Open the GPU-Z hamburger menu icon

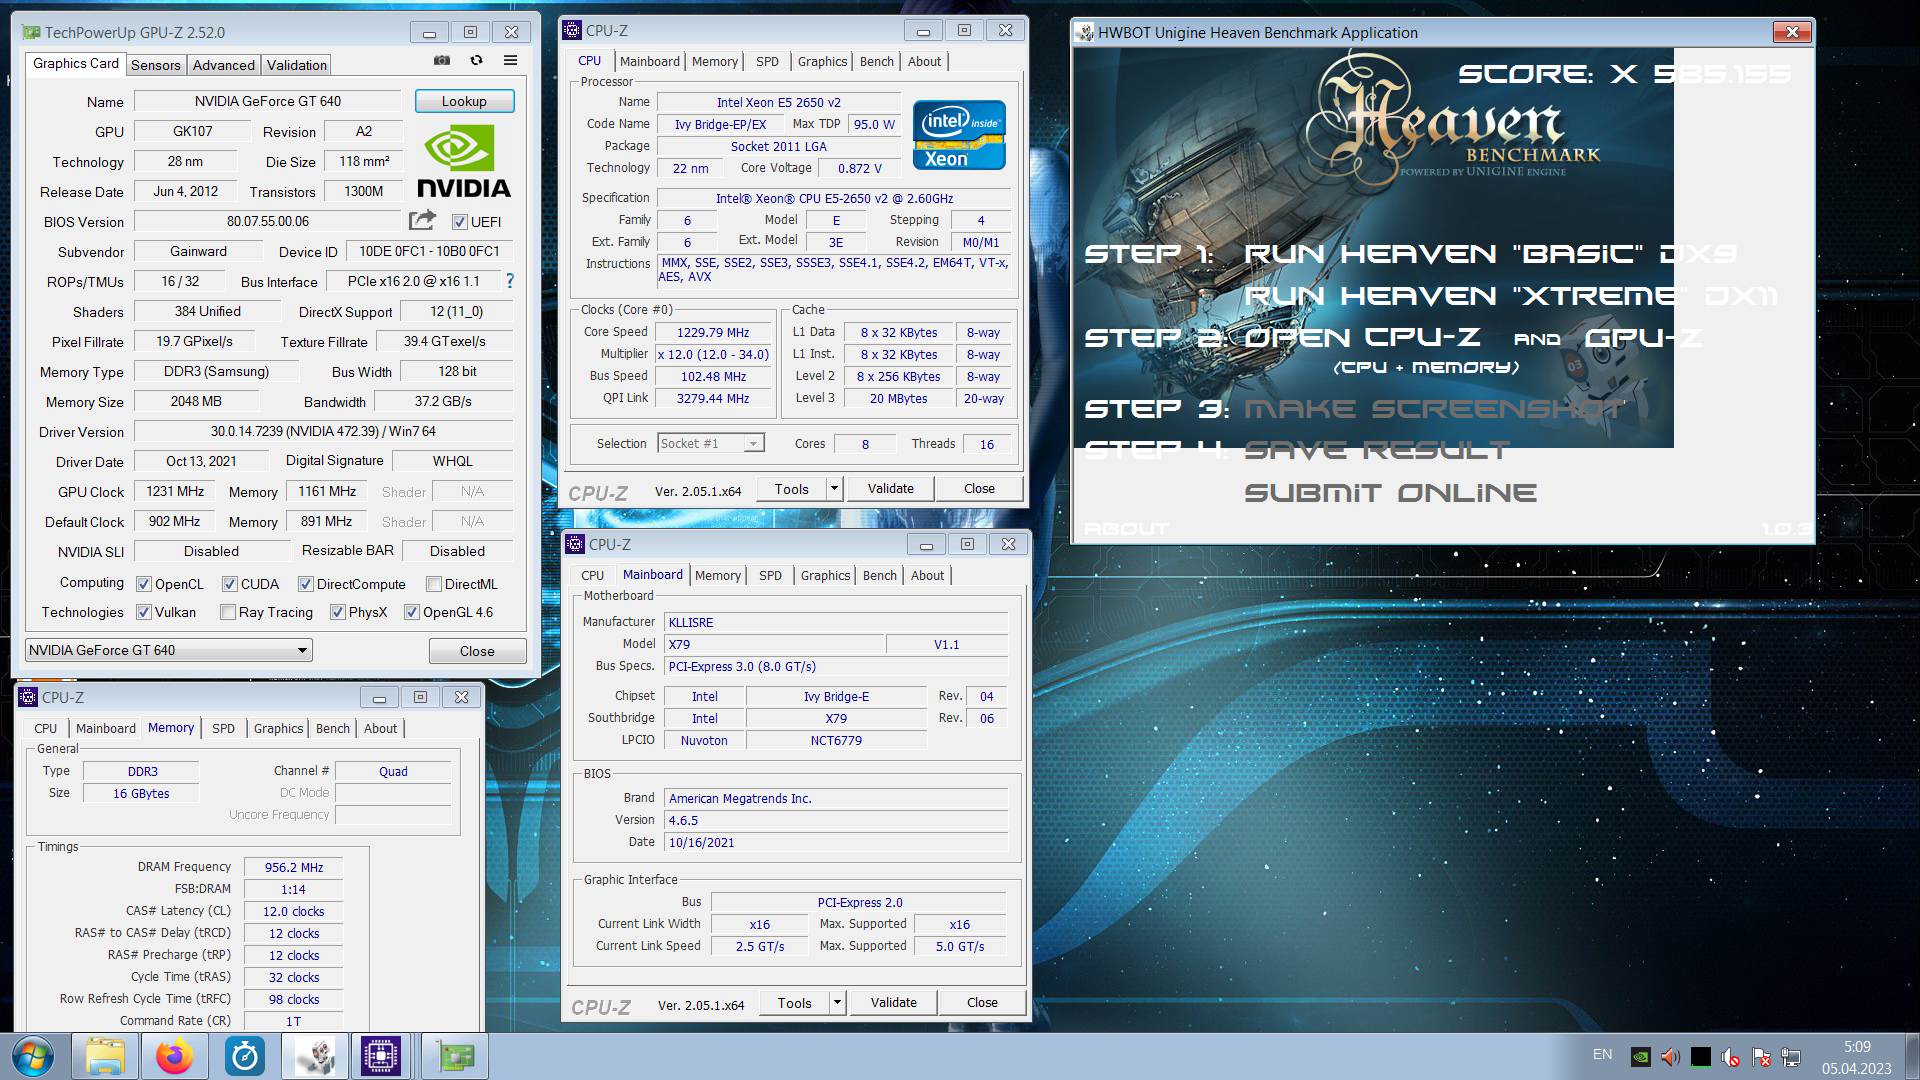tap(510, 61)
